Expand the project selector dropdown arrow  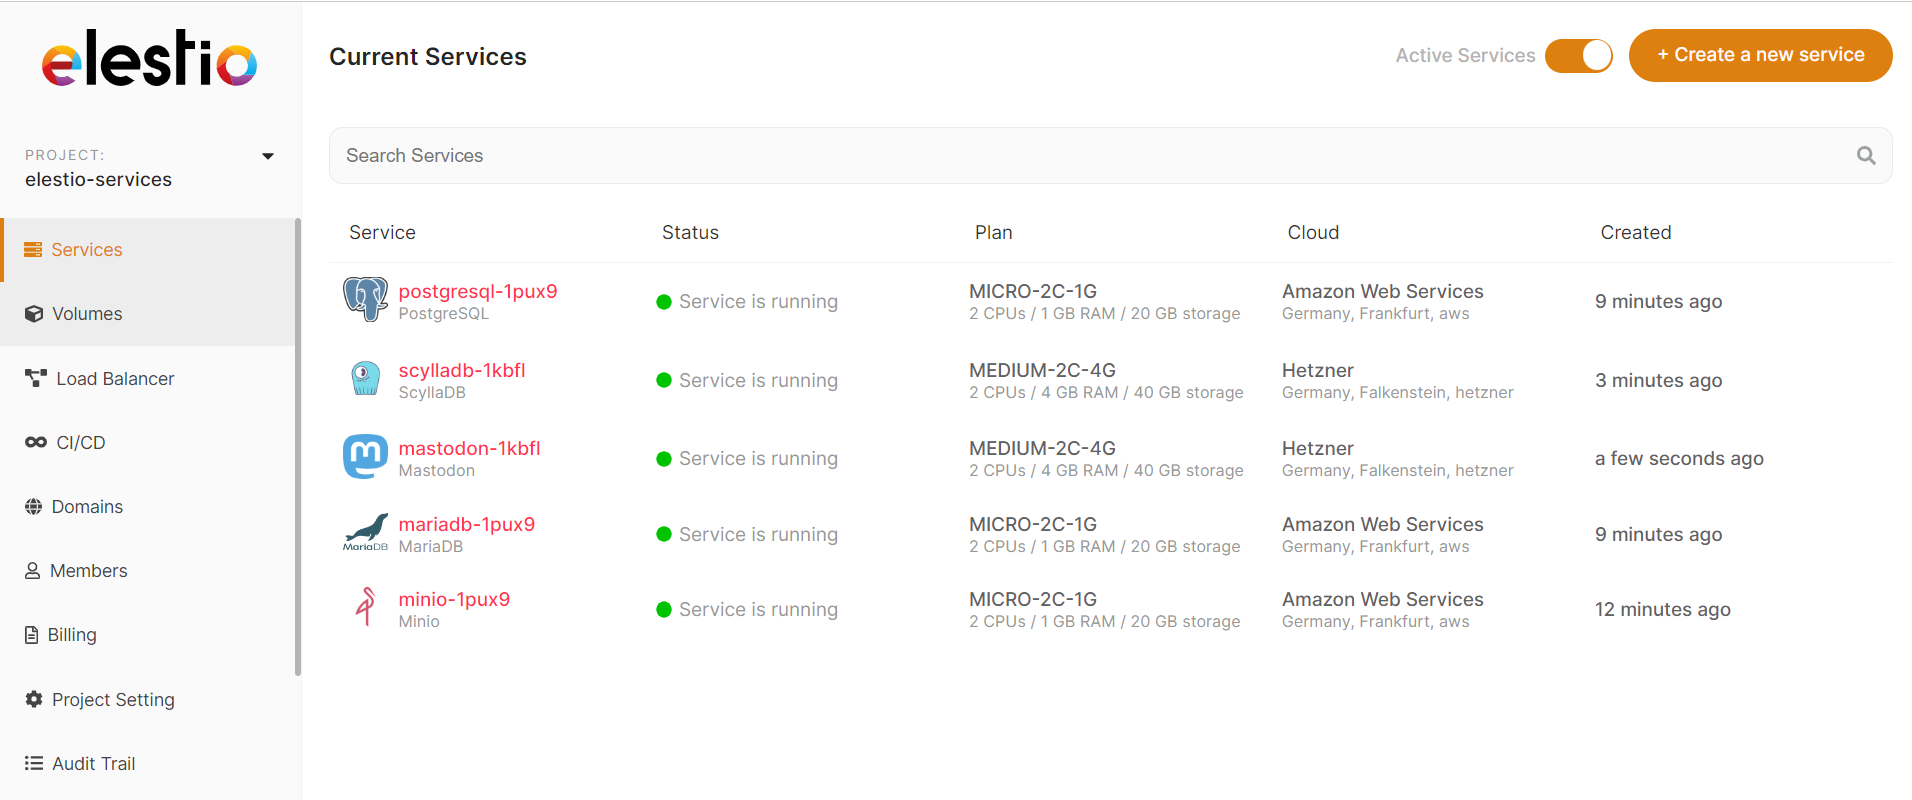(268, 156)
